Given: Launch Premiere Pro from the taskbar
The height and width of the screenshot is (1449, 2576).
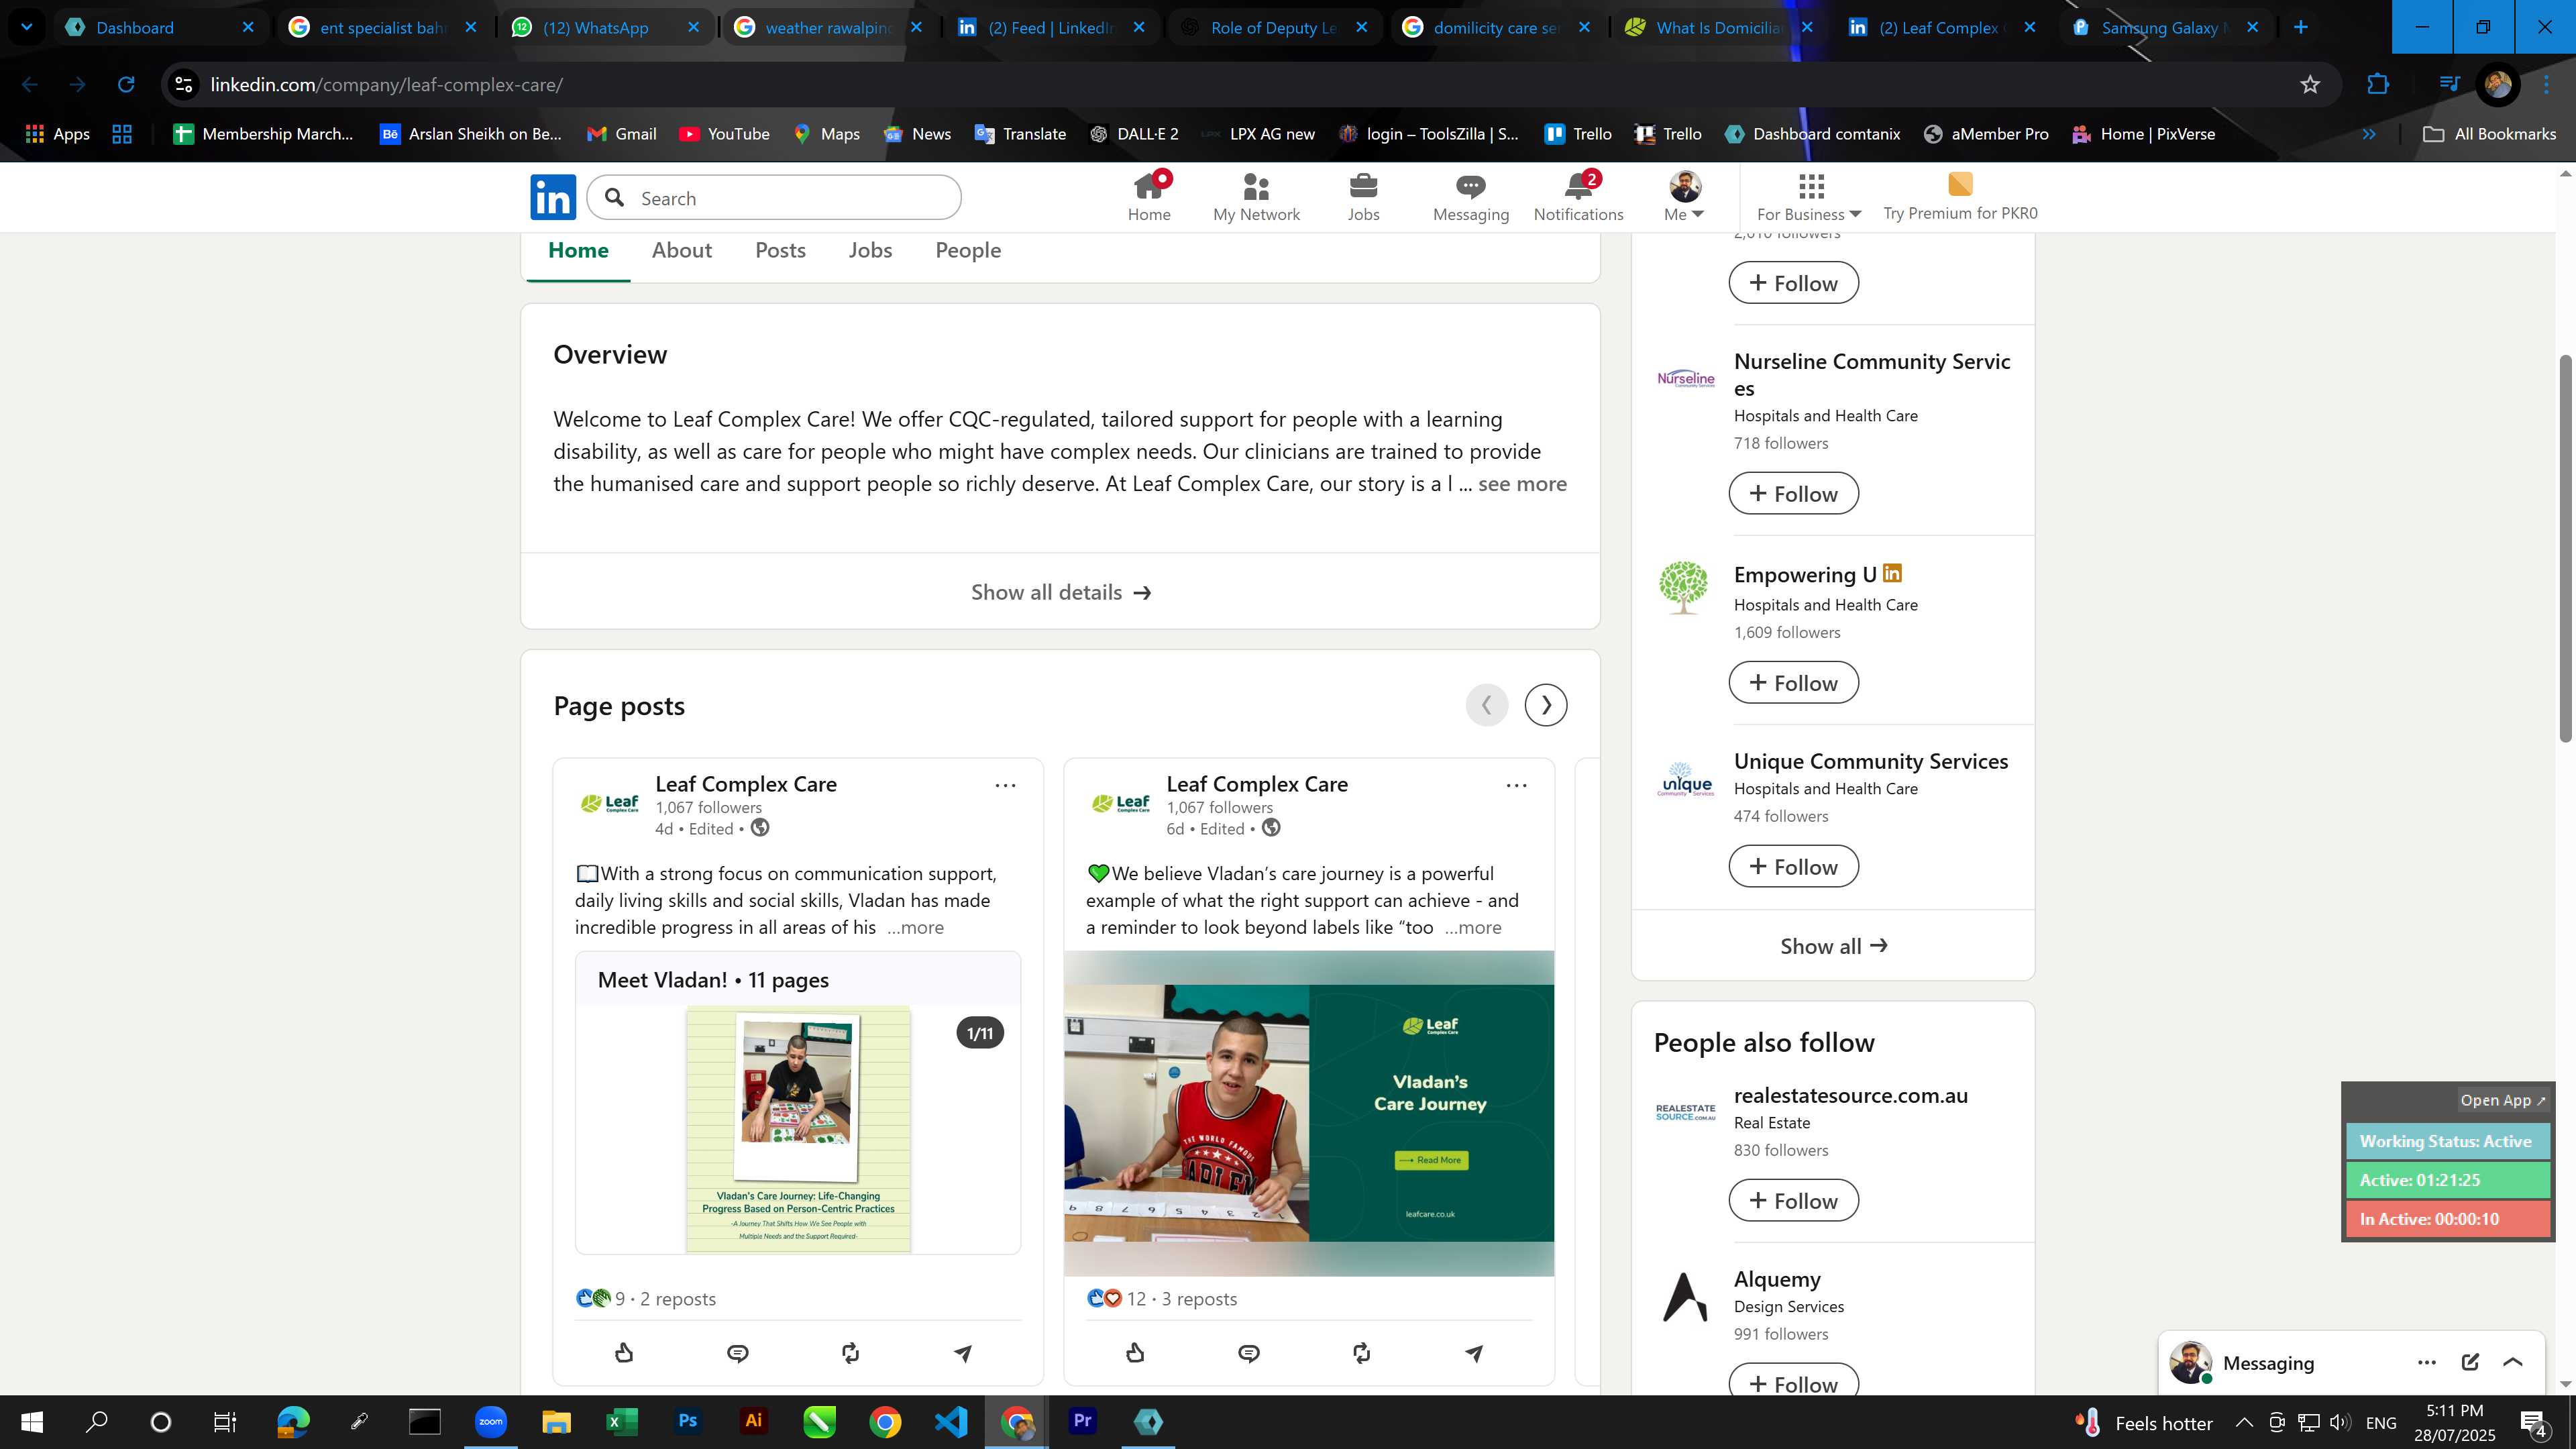Looking at the screenshot, I should [x=1082, y=1421].
